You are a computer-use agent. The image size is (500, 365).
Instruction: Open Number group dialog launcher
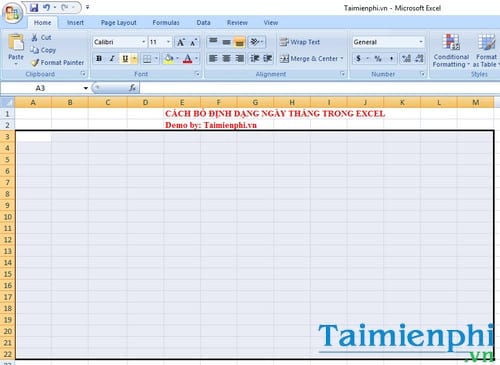point(422,74)
